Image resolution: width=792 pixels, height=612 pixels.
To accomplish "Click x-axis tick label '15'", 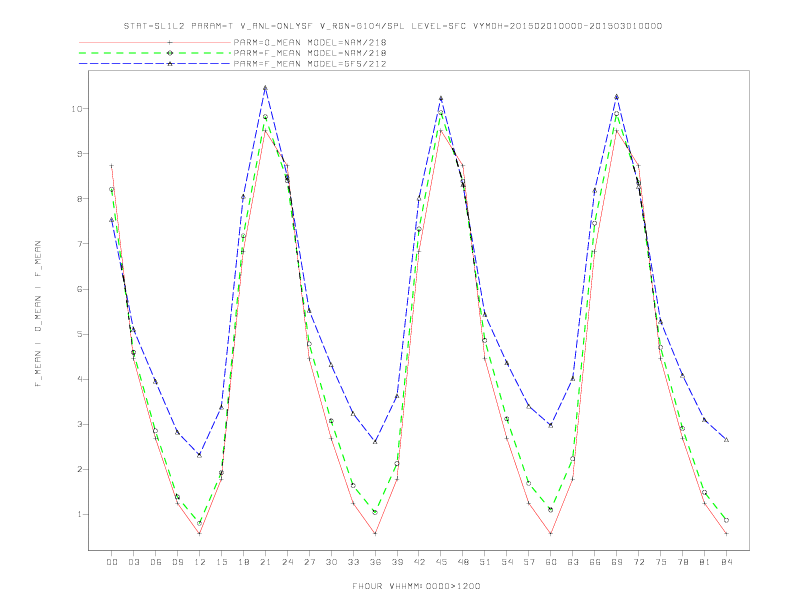I will pyautogui.click(x=221, y=562).
